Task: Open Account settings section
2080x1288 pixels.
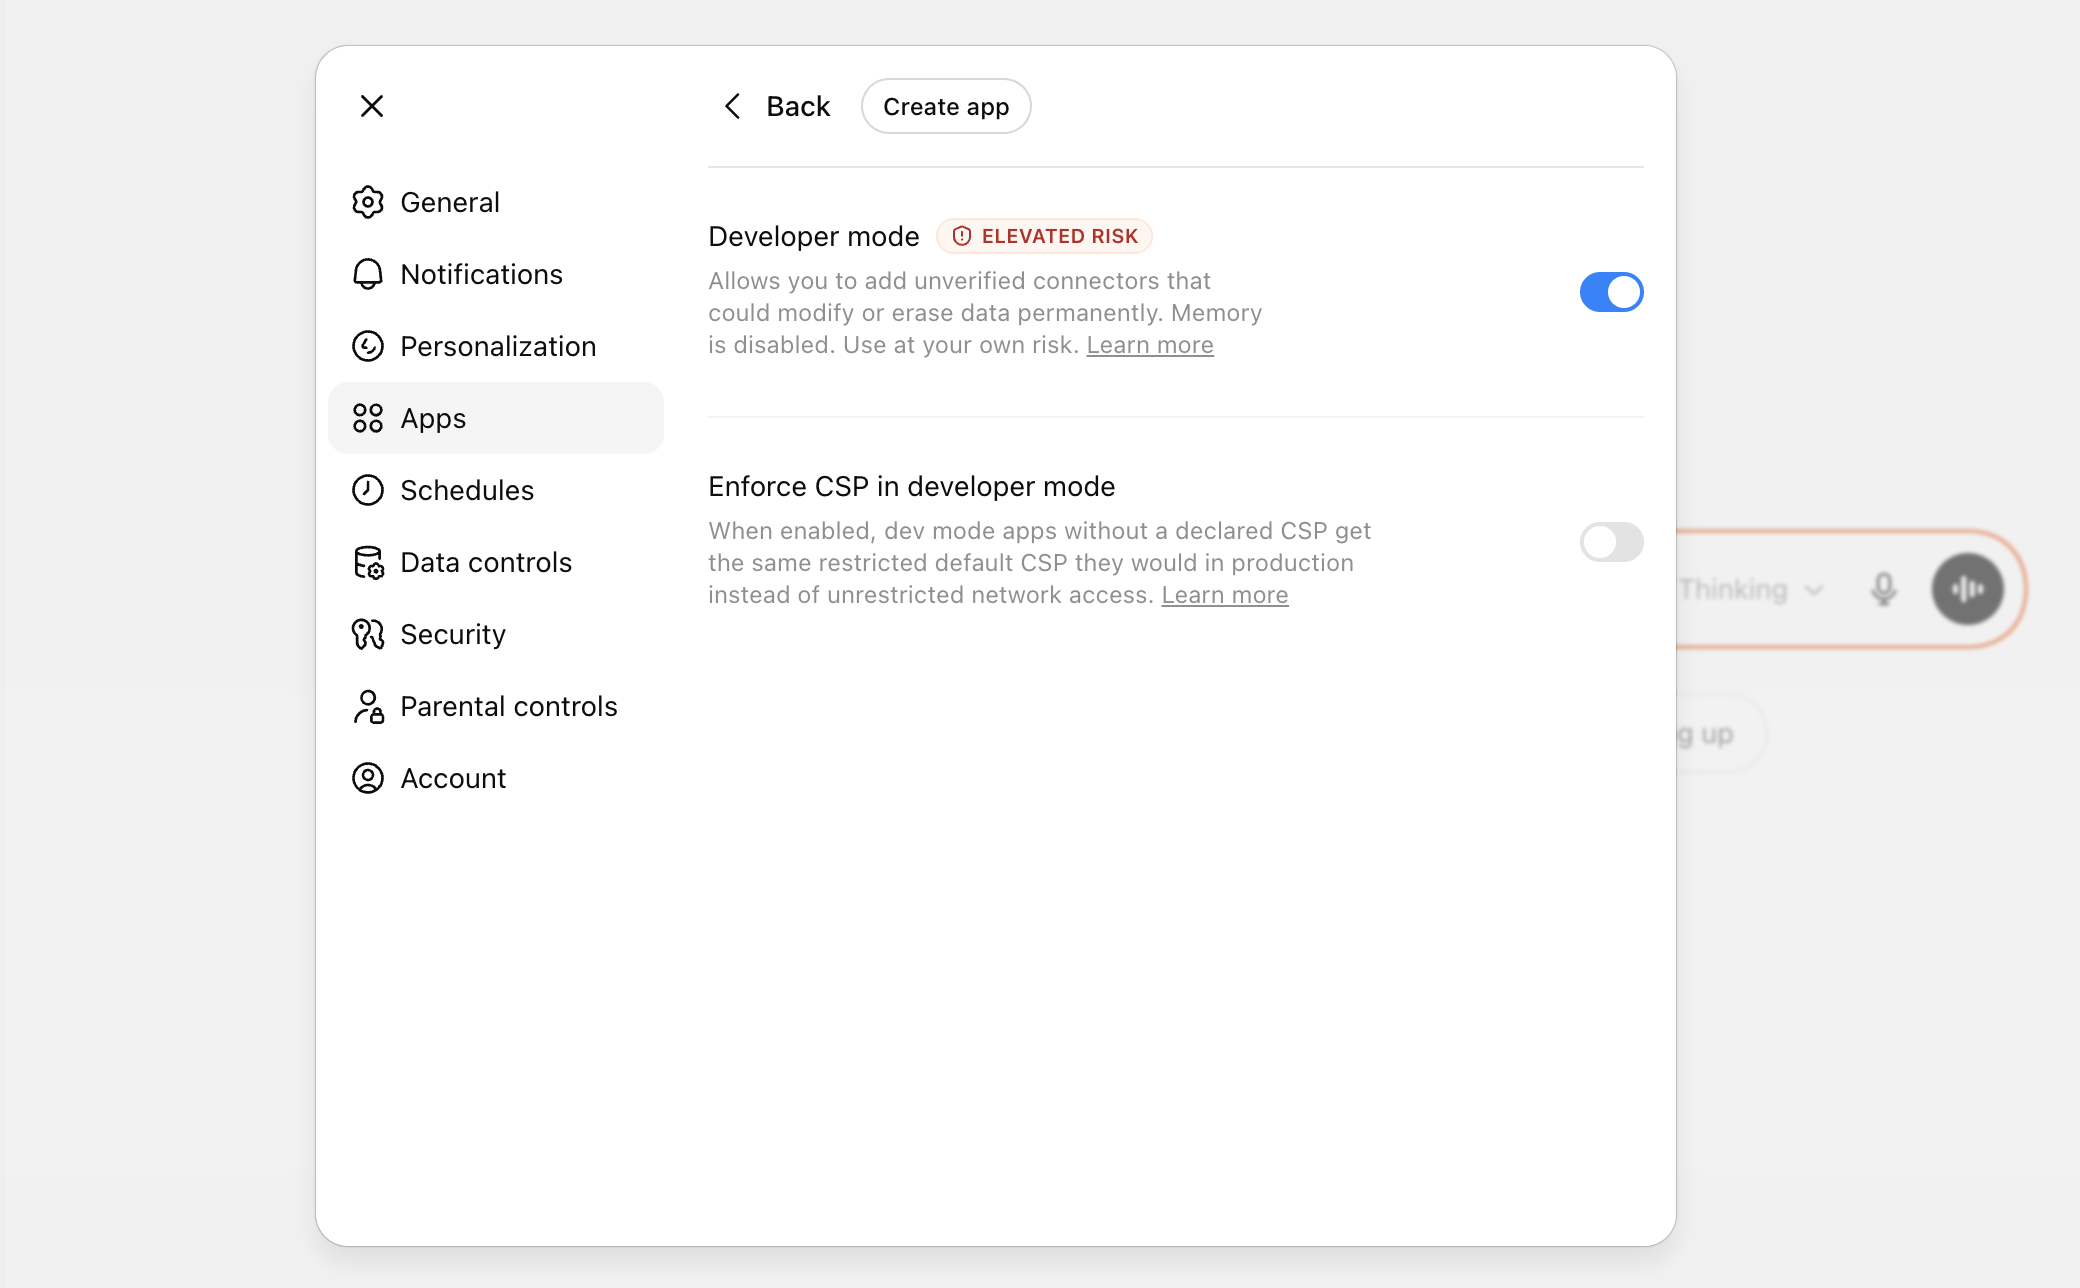Action: (496, 778)
